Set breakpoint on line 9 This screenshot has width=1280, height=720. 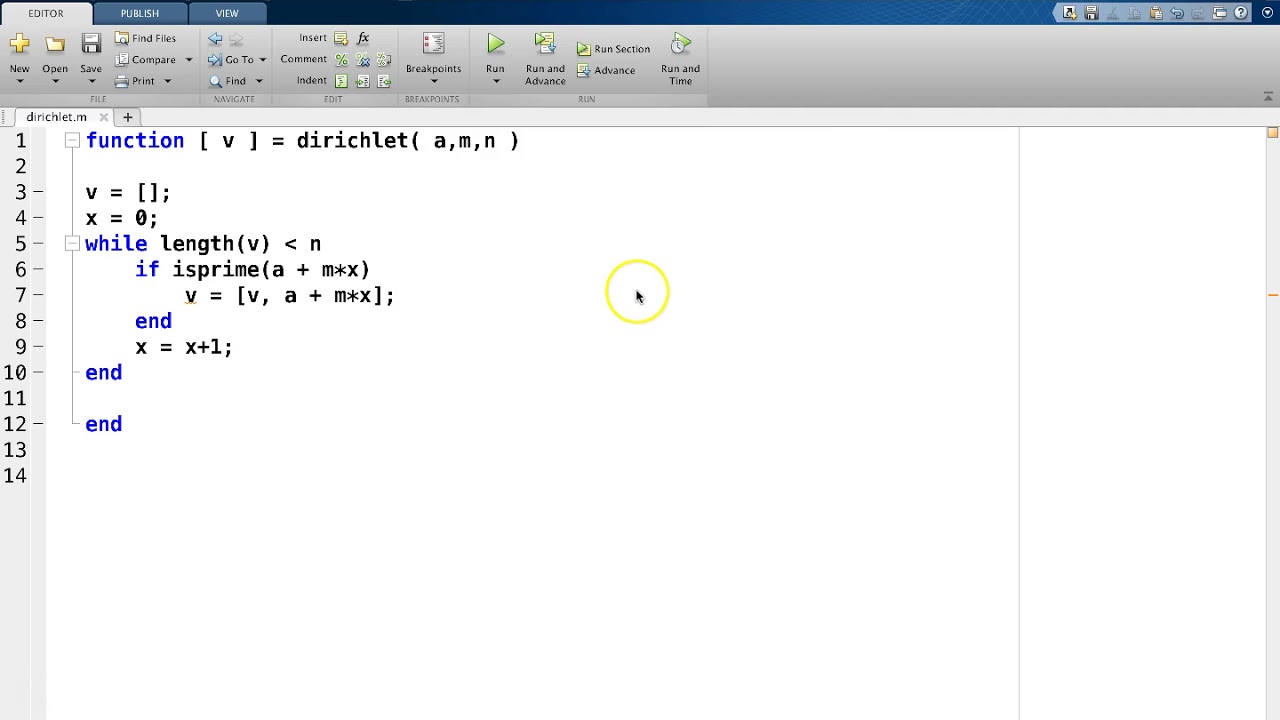(x=38, y=346)
